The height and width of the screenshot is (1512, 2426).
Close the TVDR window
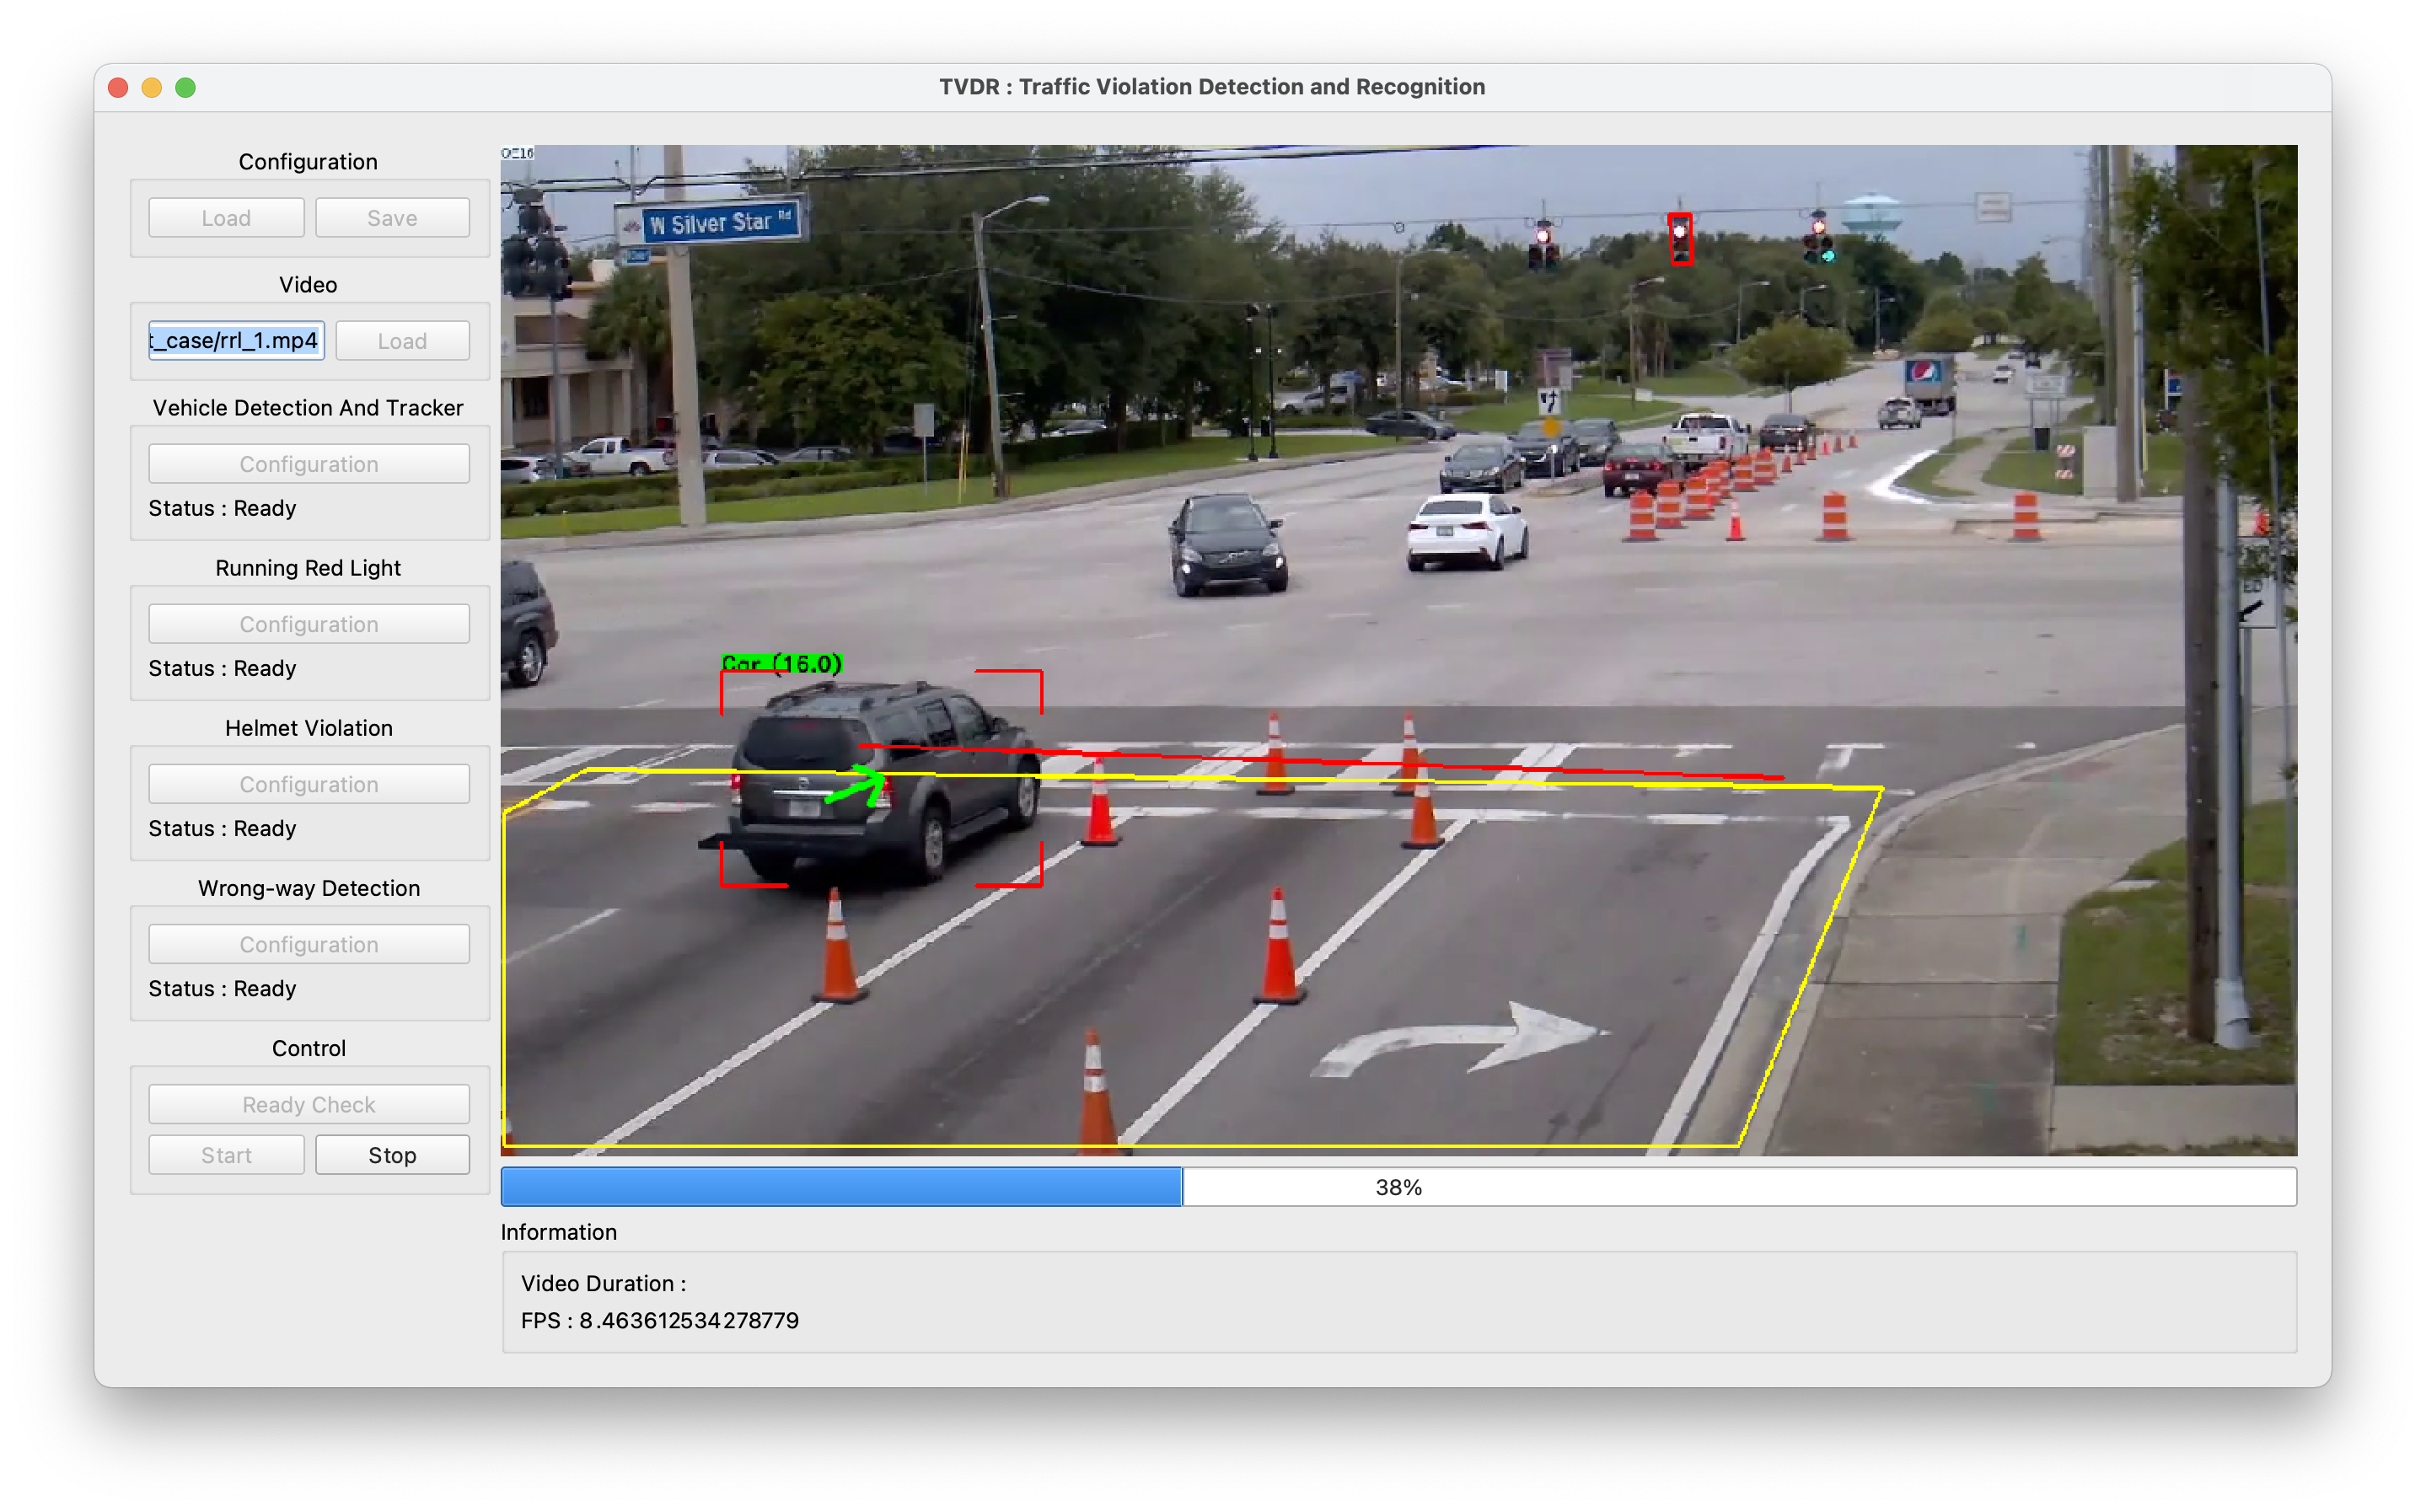(118, 88)
